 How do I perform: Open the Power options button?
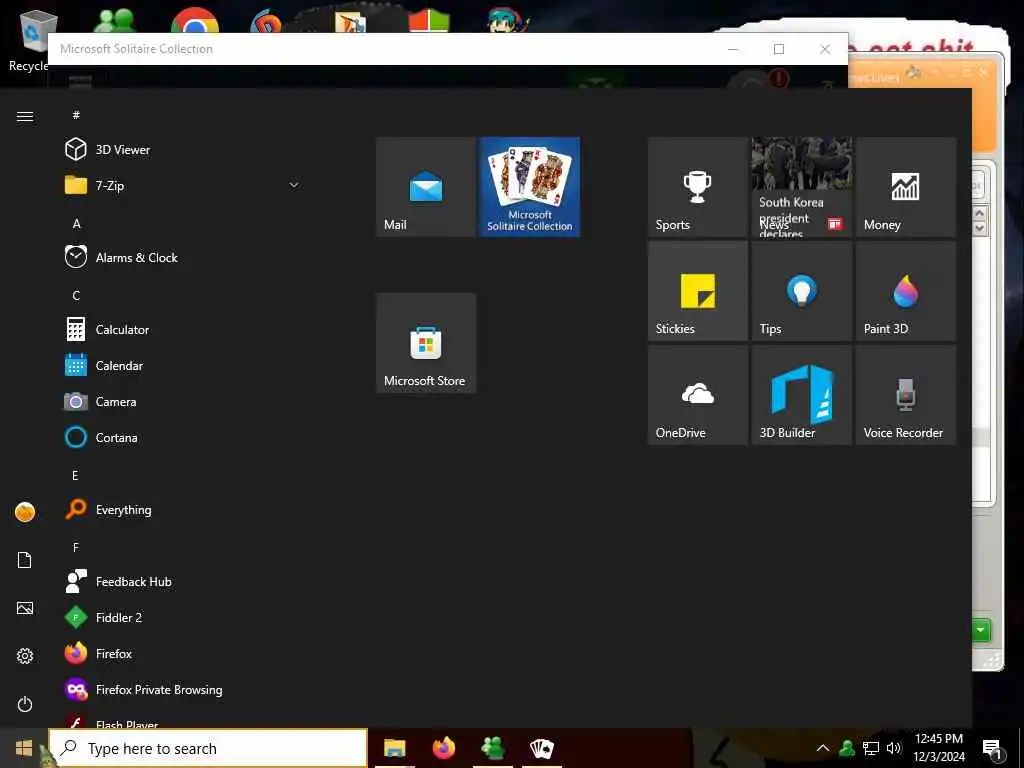25,704
